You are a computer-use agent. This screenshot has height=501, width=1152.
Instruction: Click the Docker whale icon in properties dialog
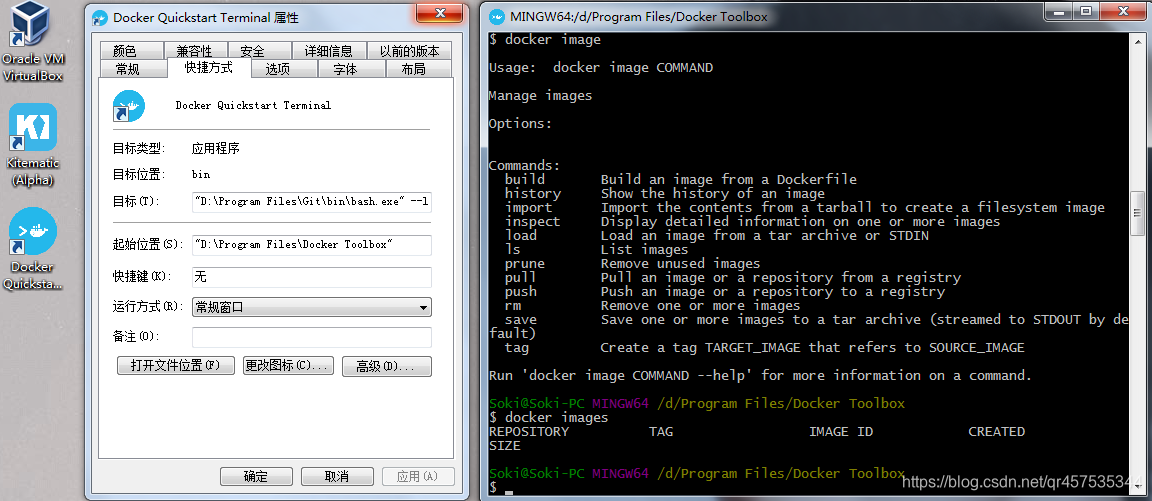tap(129, 106)
